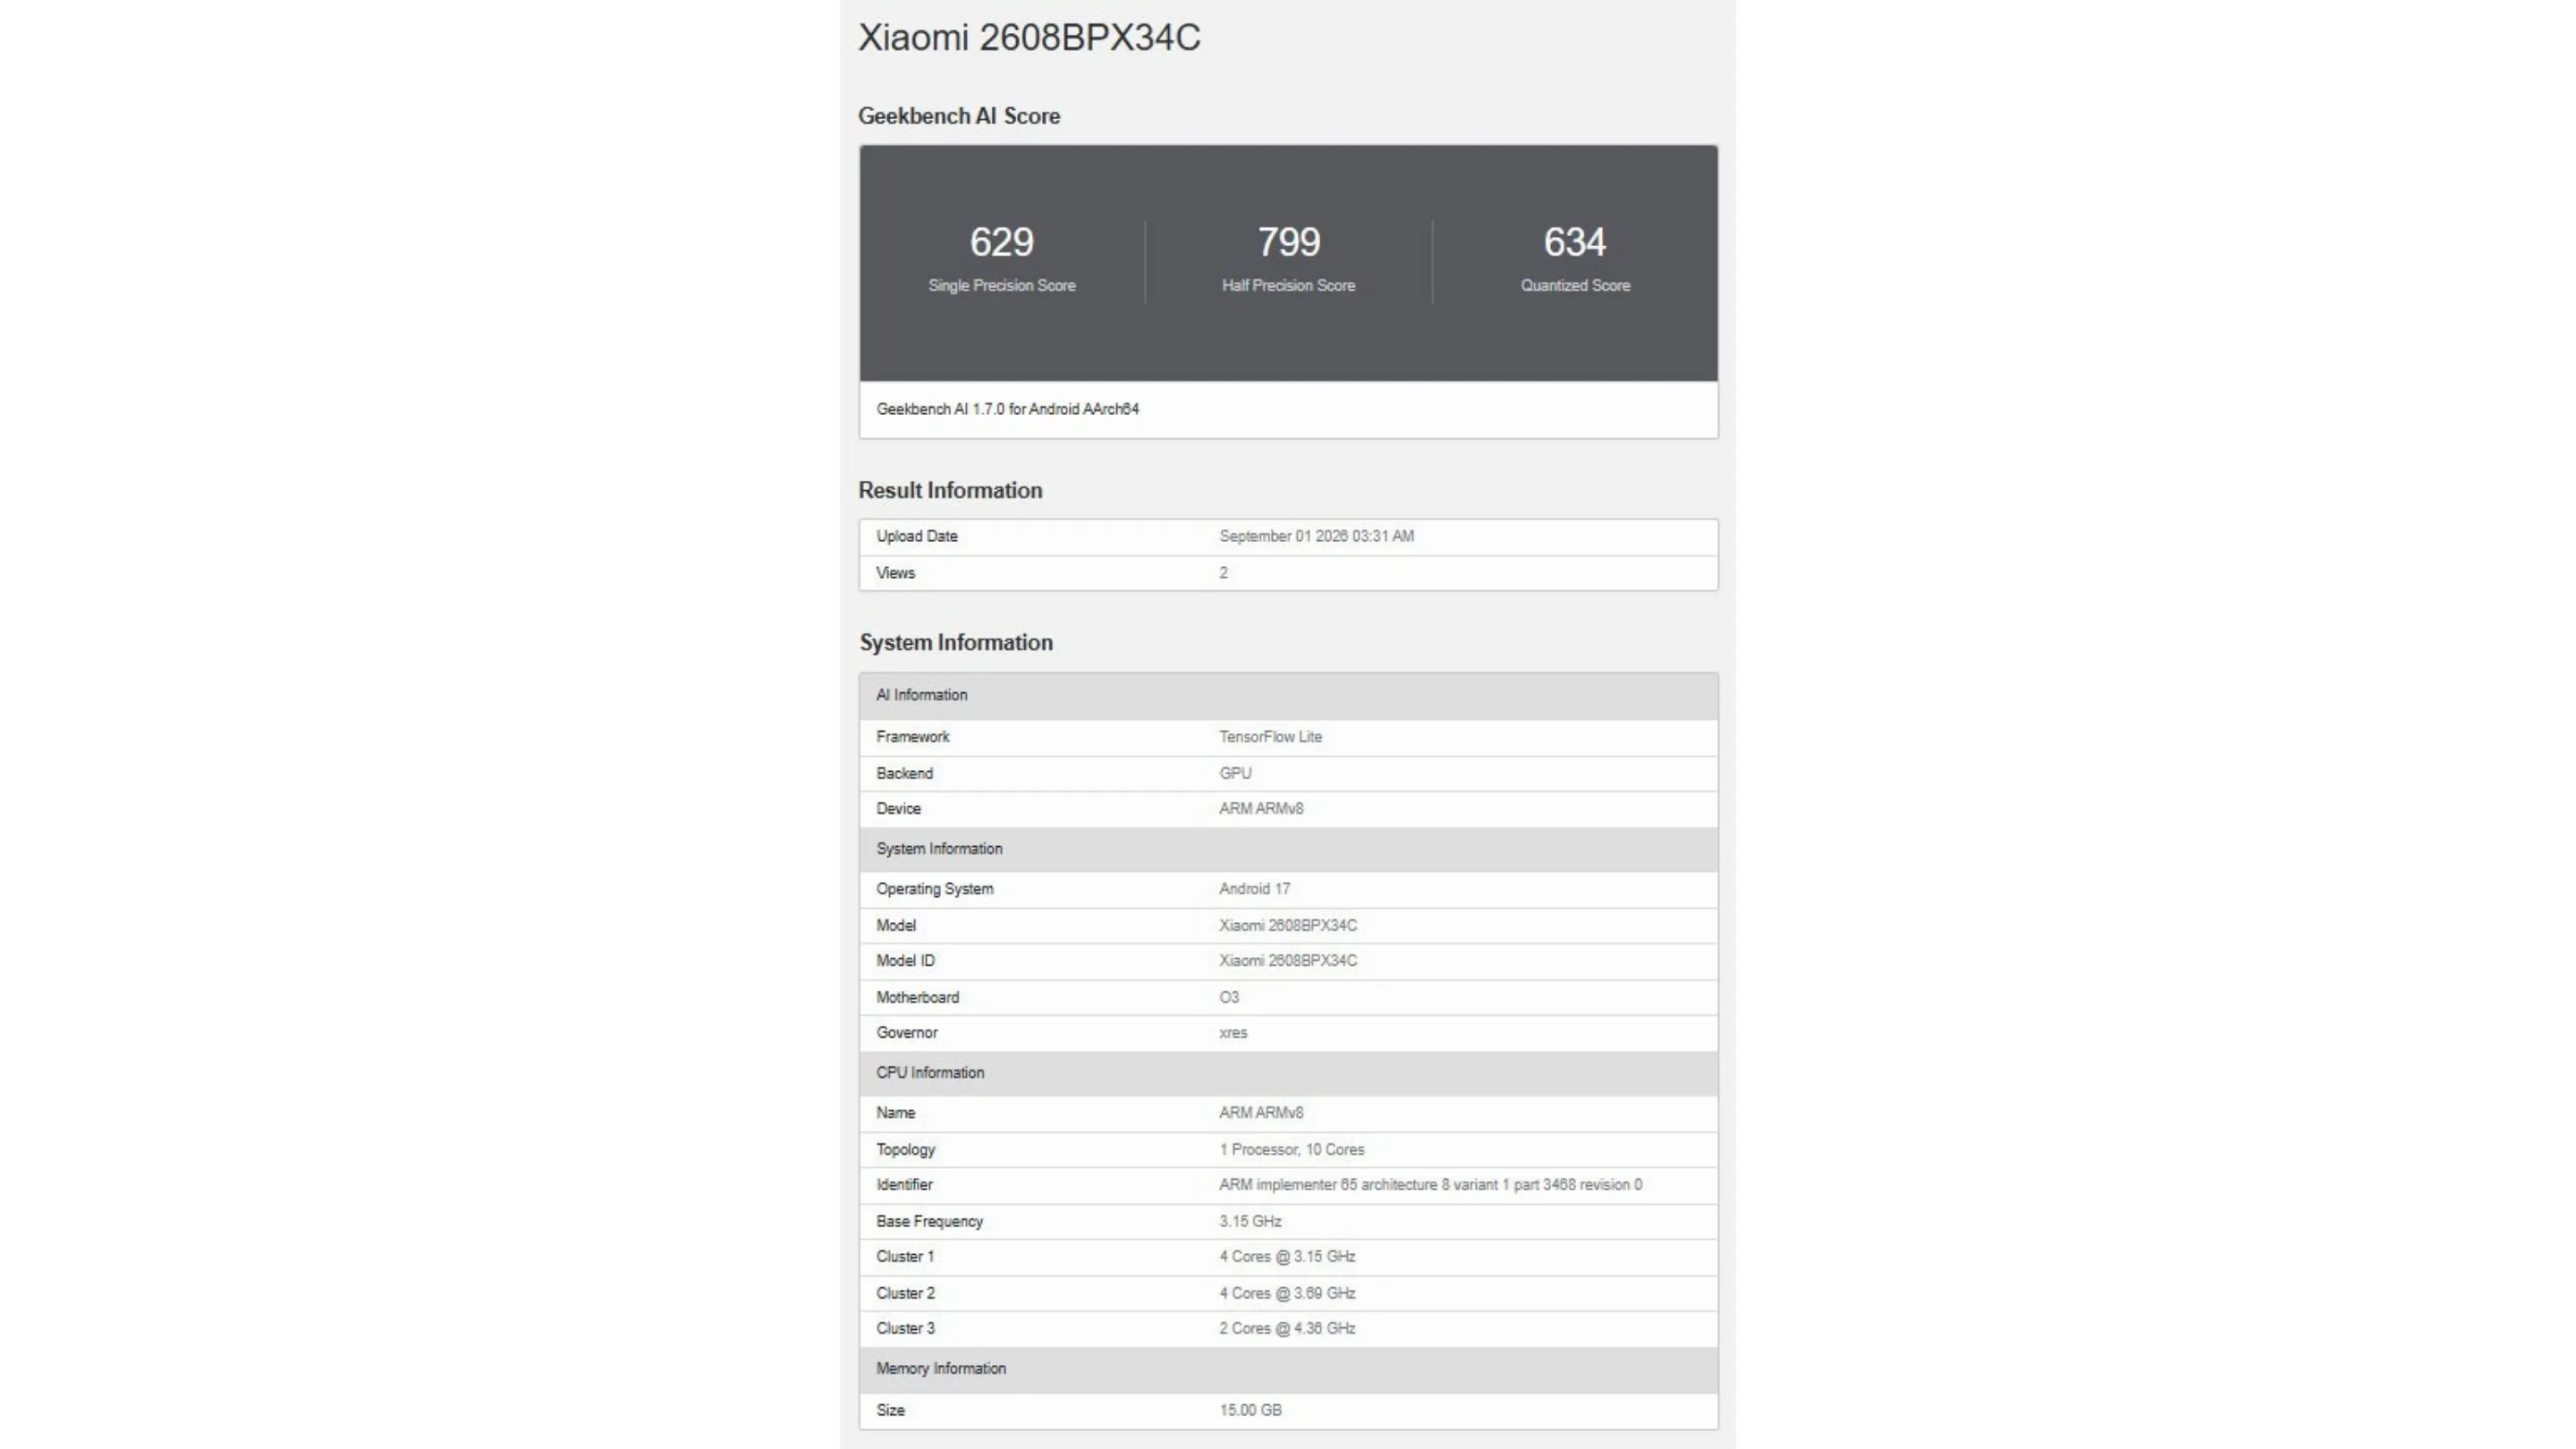Select the 634 quantized score

(1575, 242)
